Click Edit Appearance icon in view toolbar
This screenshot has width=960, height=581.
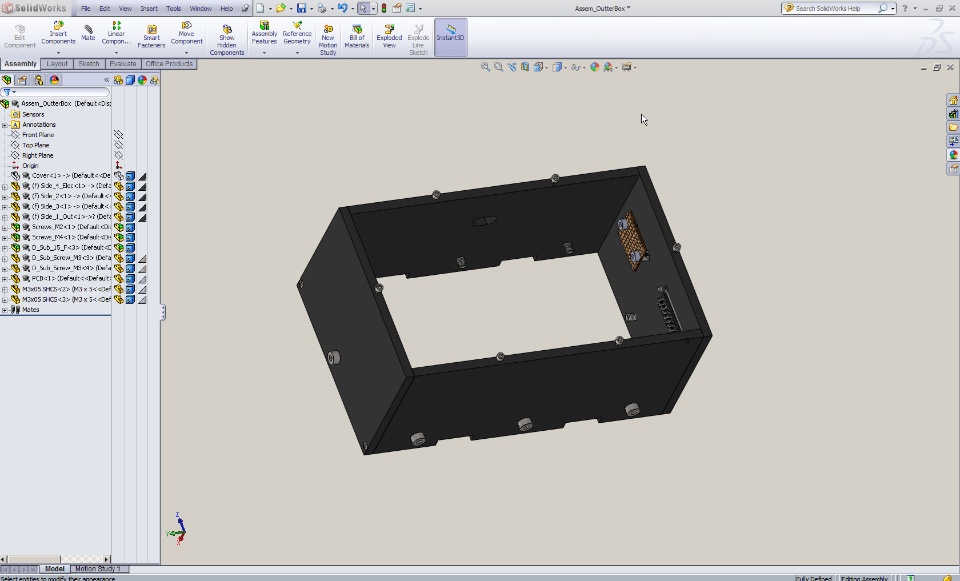click(594, 67)
